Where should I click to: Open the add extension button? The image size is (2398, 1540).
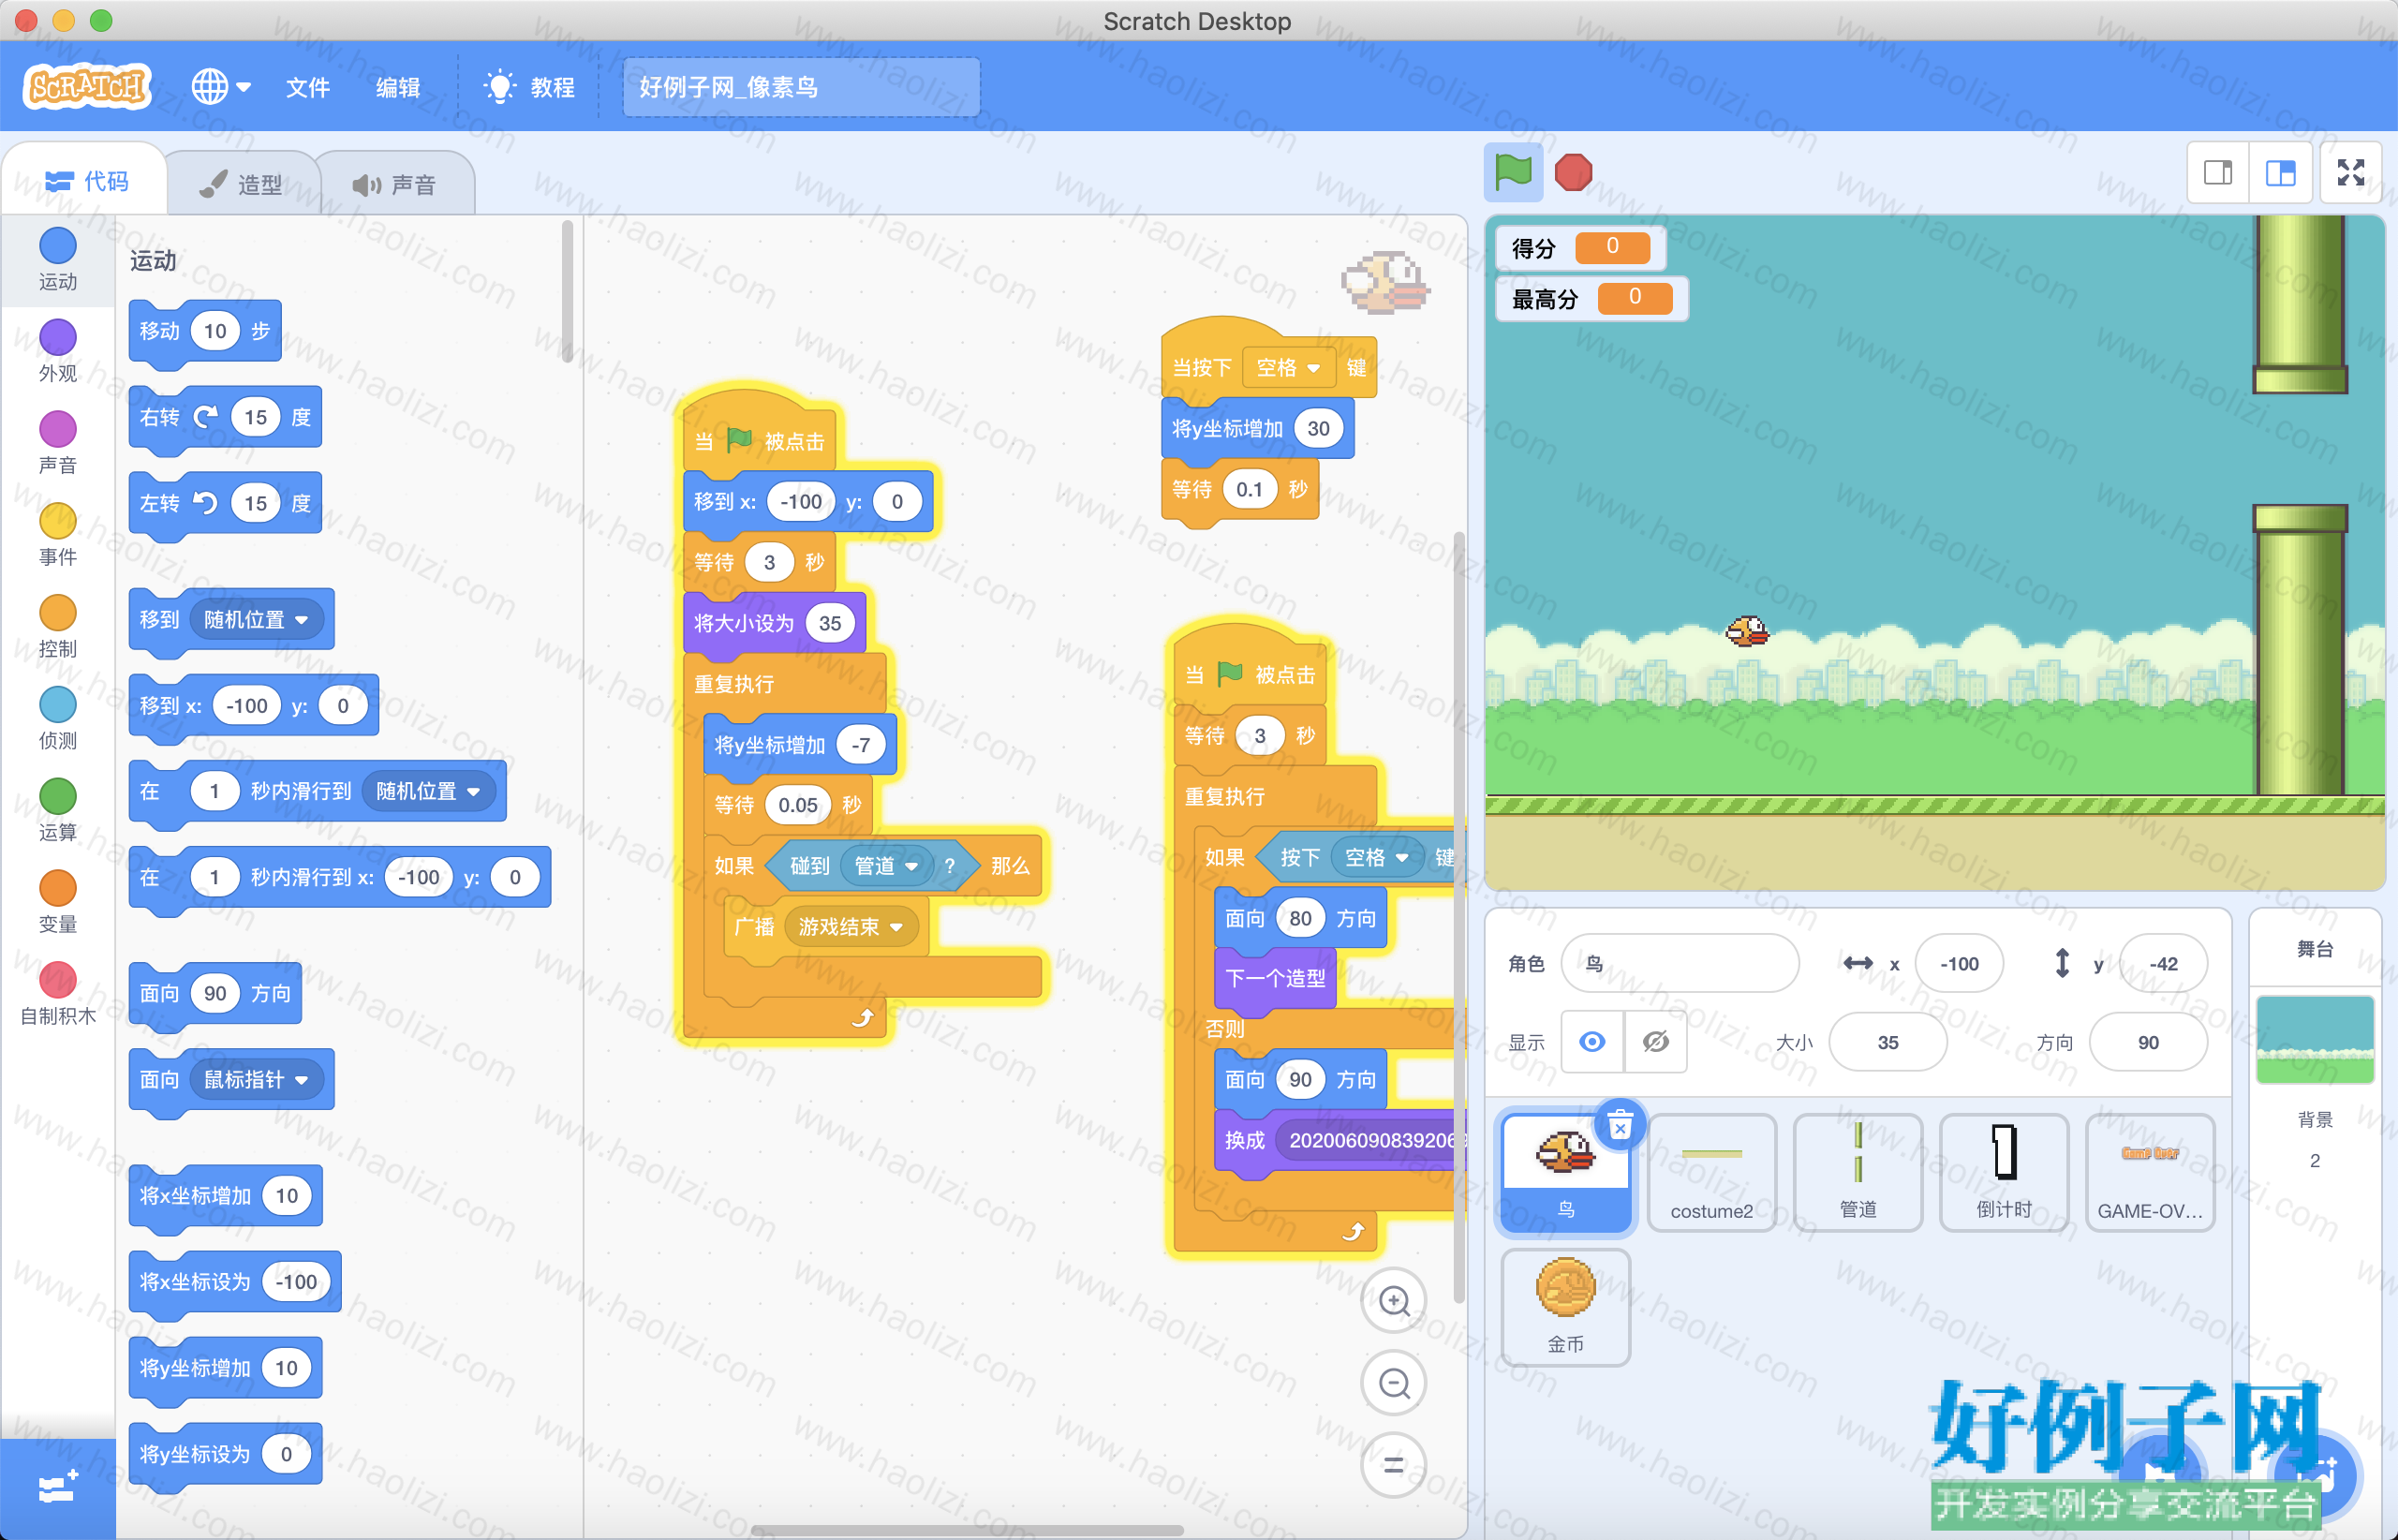coord(57,1488)
